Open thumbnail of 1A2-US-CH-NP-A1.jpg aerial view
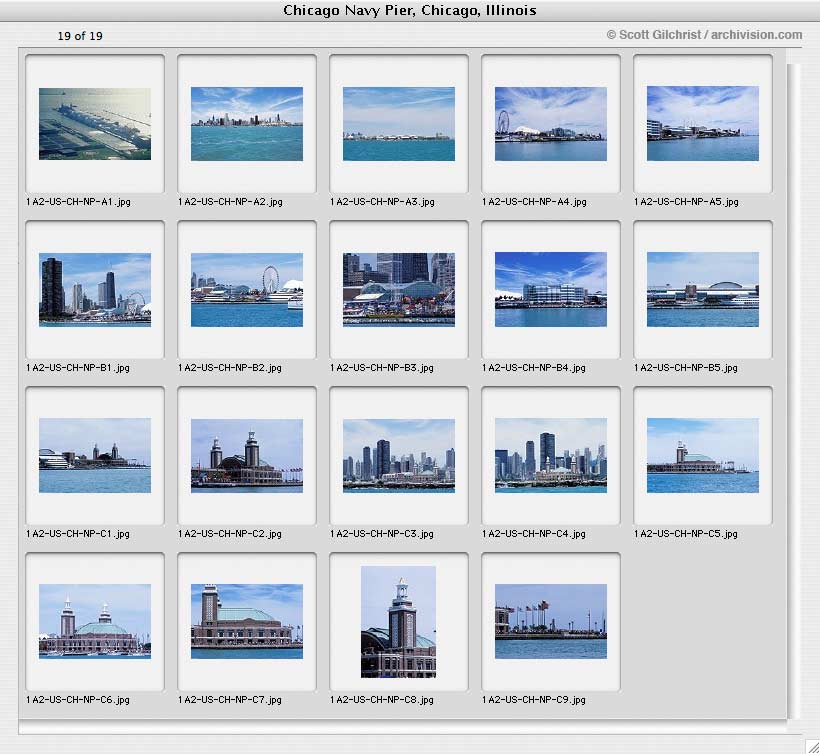Image resolution: width=820 pixels, height=754 pixels. point(95,124)
